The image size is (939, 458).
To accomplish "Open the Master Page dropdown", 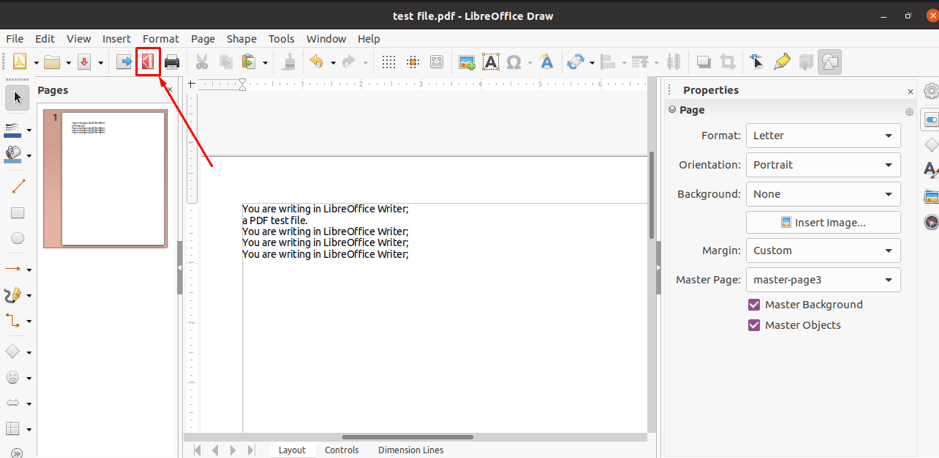I will click(x=823, y=280).
